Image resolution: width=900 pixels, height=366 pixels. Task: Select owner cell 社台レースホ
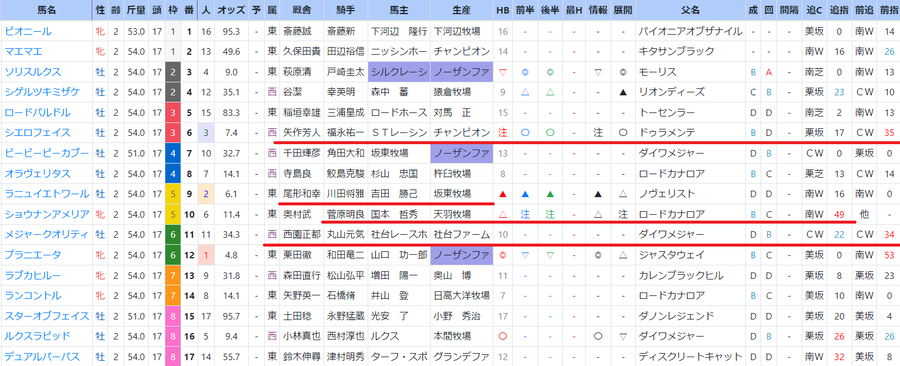coord(399,235)
